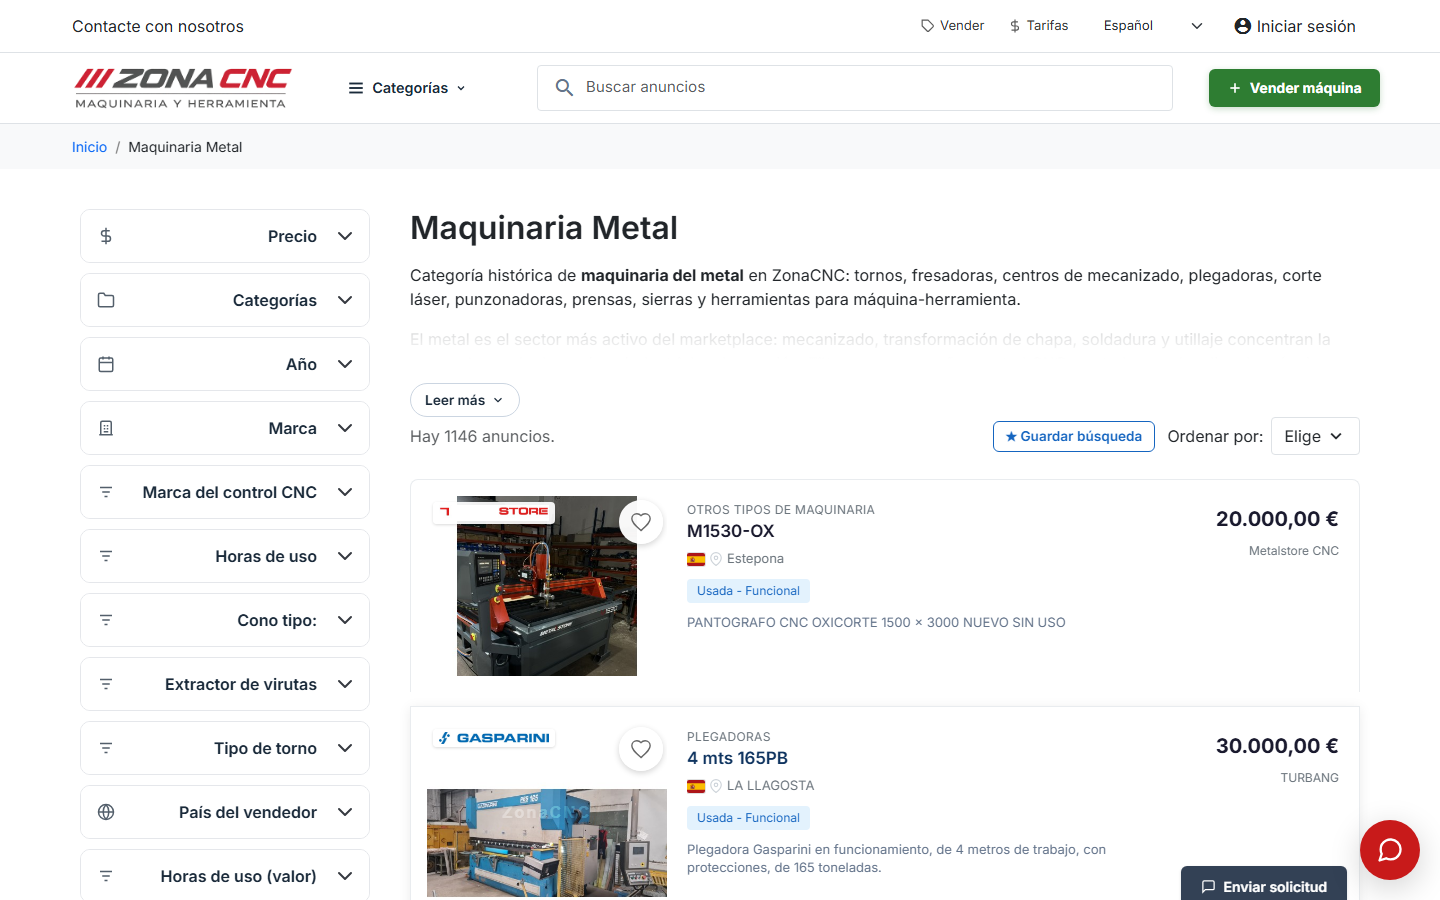Click the Buscar anuncios search field

point(855,88)
